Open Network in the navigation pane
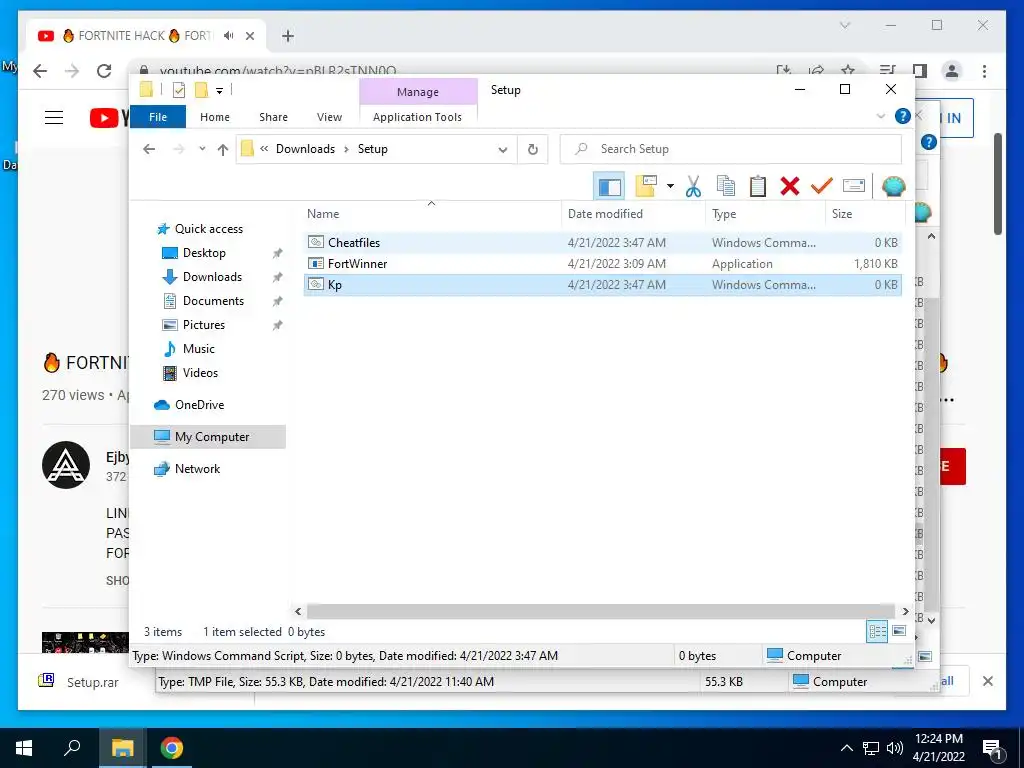This screenshot has height=768, width=1024. 187,469
